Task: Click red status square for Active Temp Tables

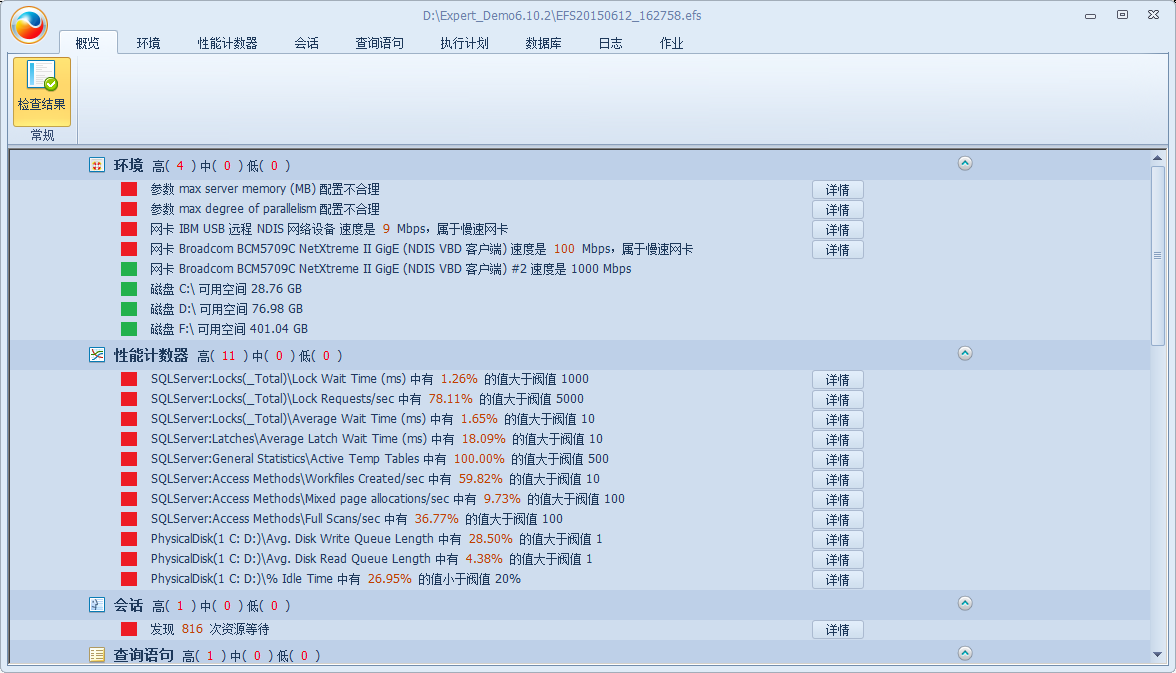Action: tap(129, 459)
